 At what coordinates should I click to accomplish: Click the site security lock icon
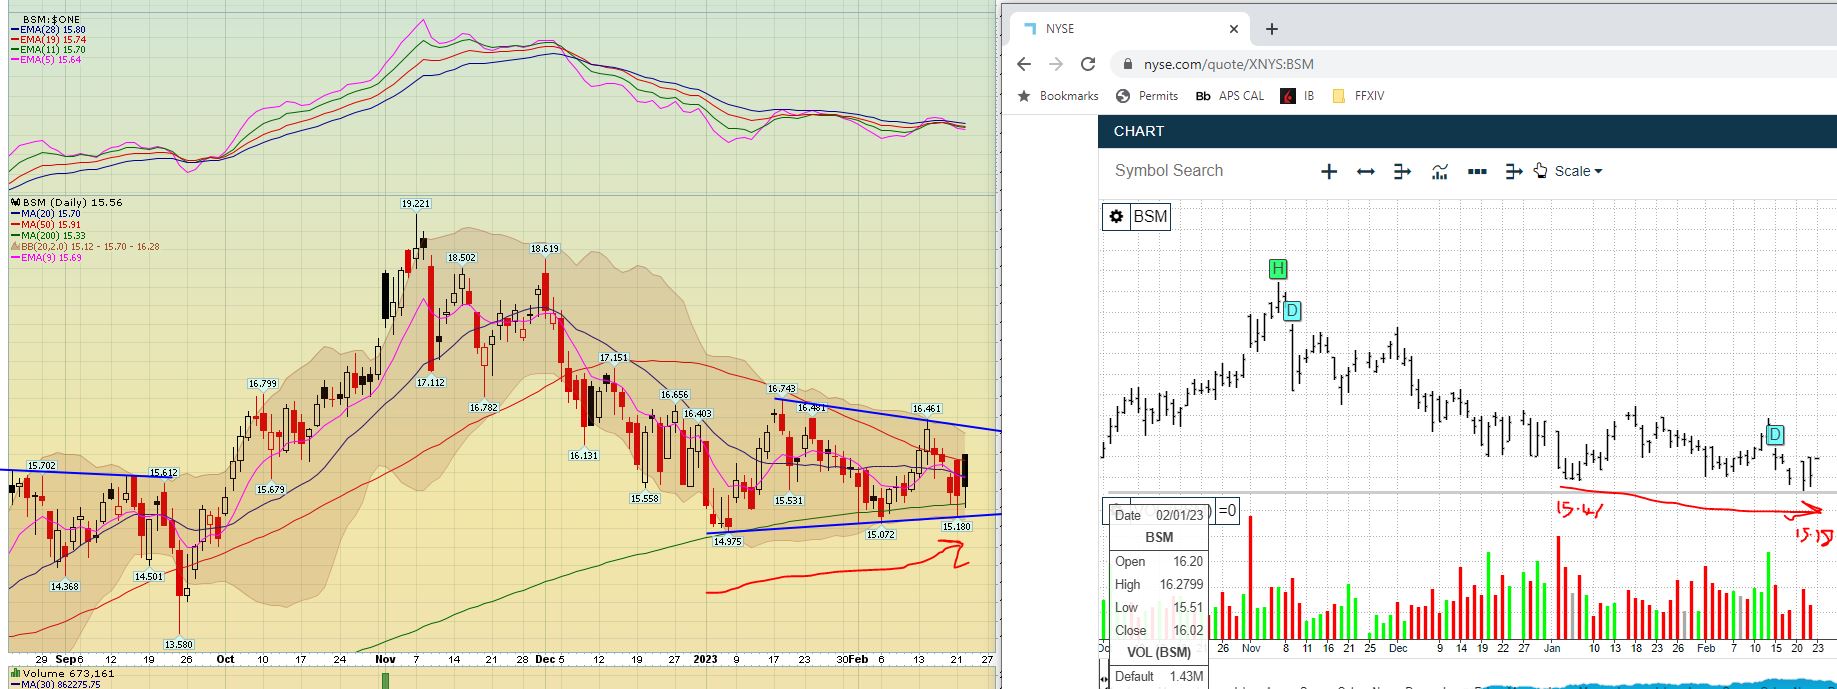[1128, 64]
